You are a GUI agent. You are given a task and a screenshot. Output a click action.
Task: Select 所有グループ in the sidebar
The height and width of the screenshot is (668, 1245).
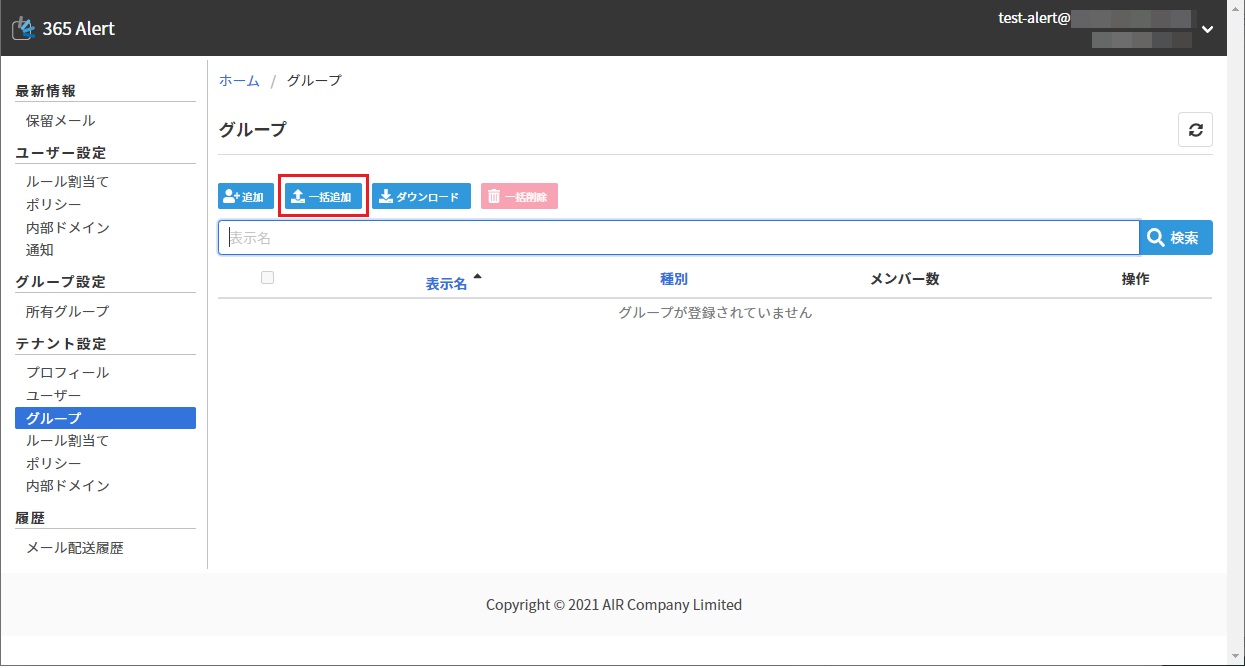[x=67, y=312]
